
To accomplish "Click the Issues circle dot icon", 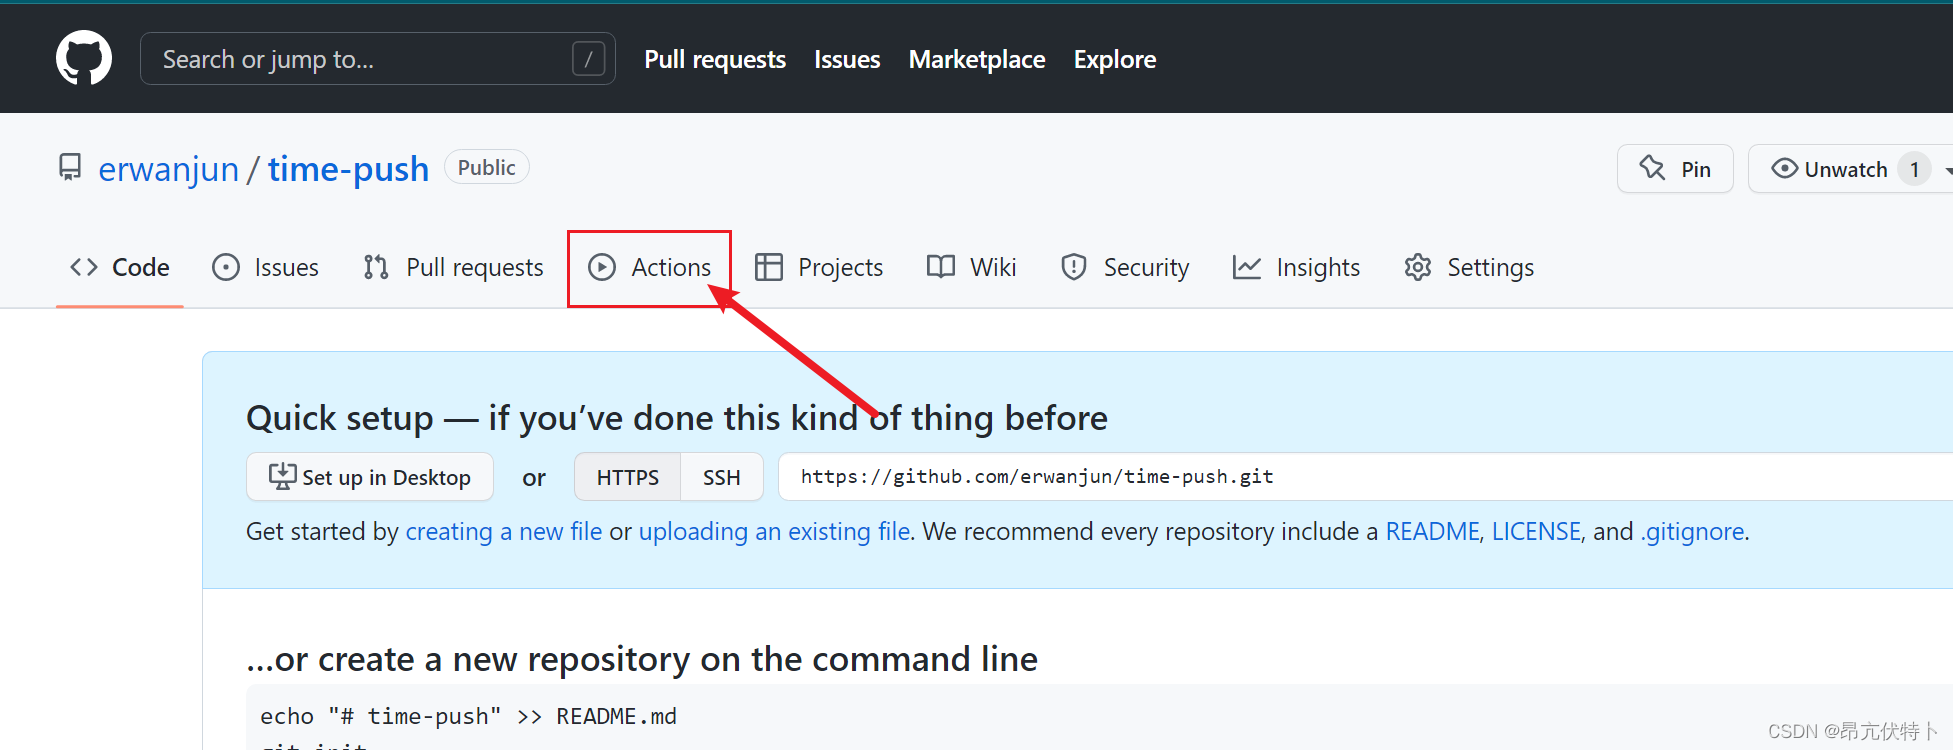I will tap(226, 267).
